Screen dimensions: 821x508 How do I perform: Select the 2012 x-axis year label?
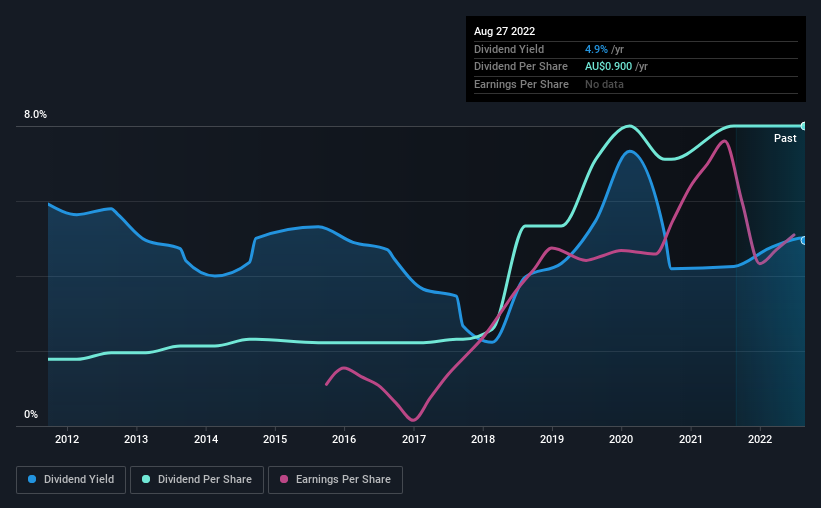point(67,439)
